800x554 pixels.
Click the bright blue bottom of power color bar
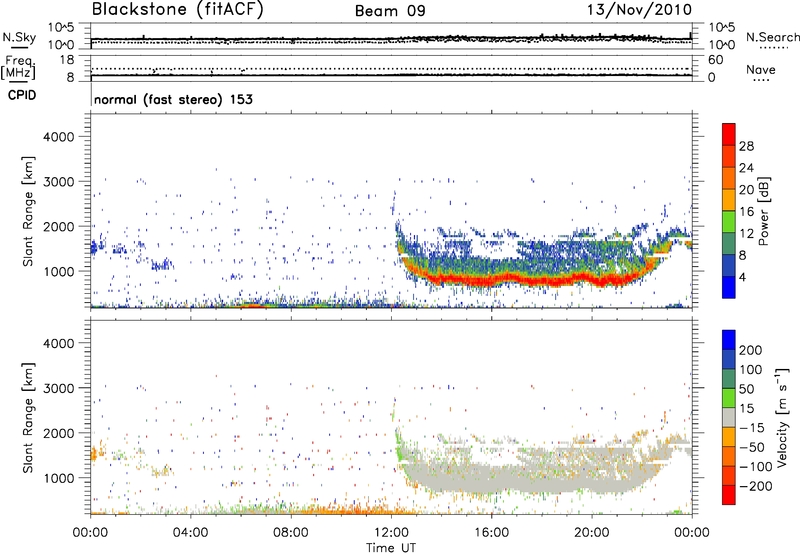(x=729, y=287)
